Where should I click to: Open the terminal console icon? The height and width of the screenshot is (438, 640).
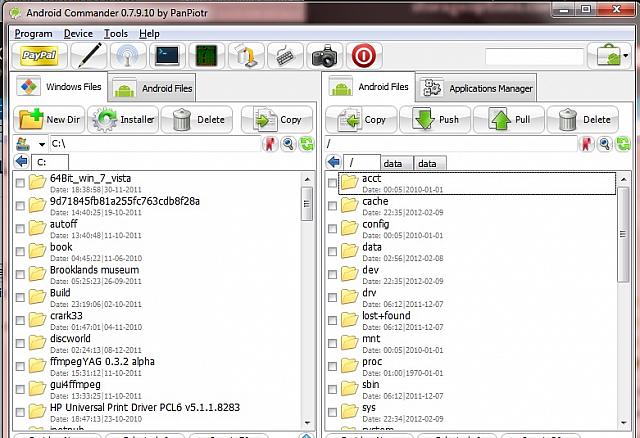click(167, 56)
